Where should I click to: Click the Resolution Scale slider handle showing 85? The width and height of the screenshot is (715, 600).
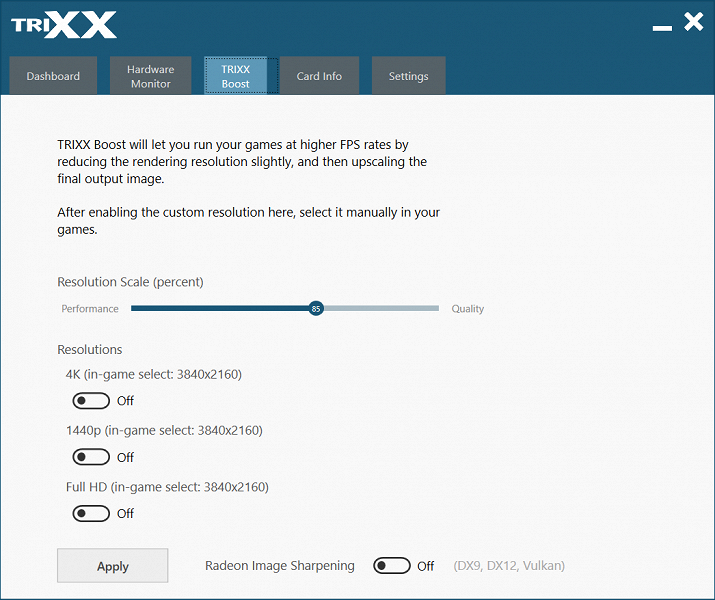[x=316, y=309]
